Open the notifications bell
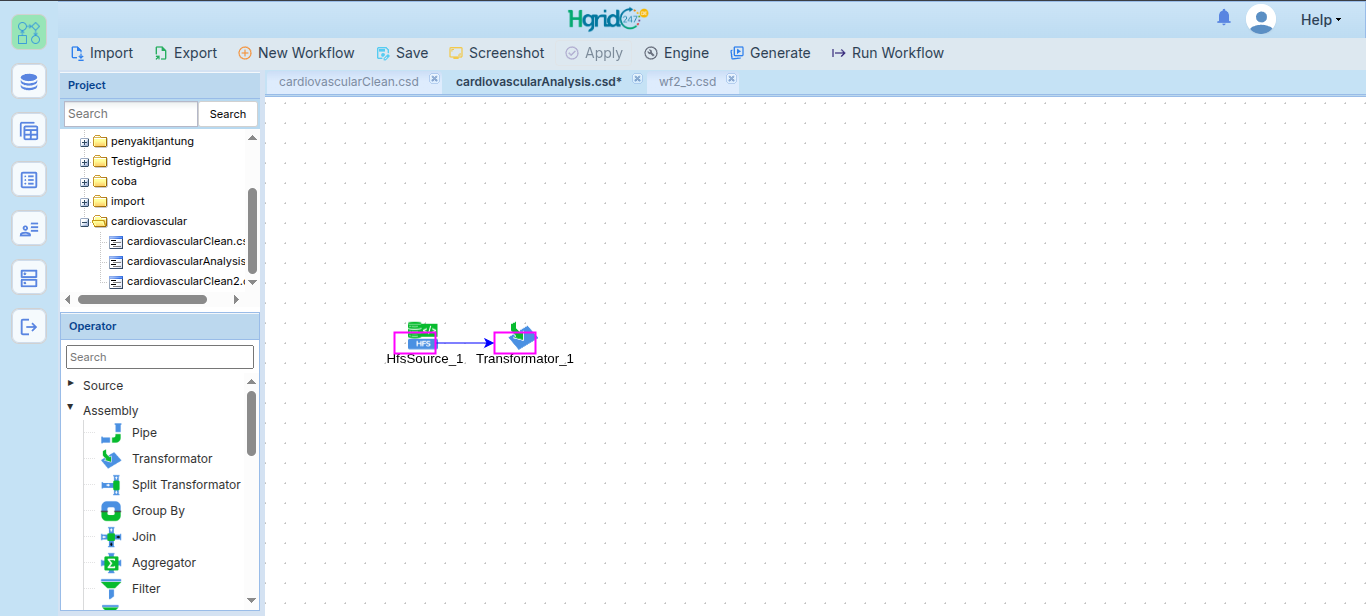1366x616 pixels. tap(1224, 18)
